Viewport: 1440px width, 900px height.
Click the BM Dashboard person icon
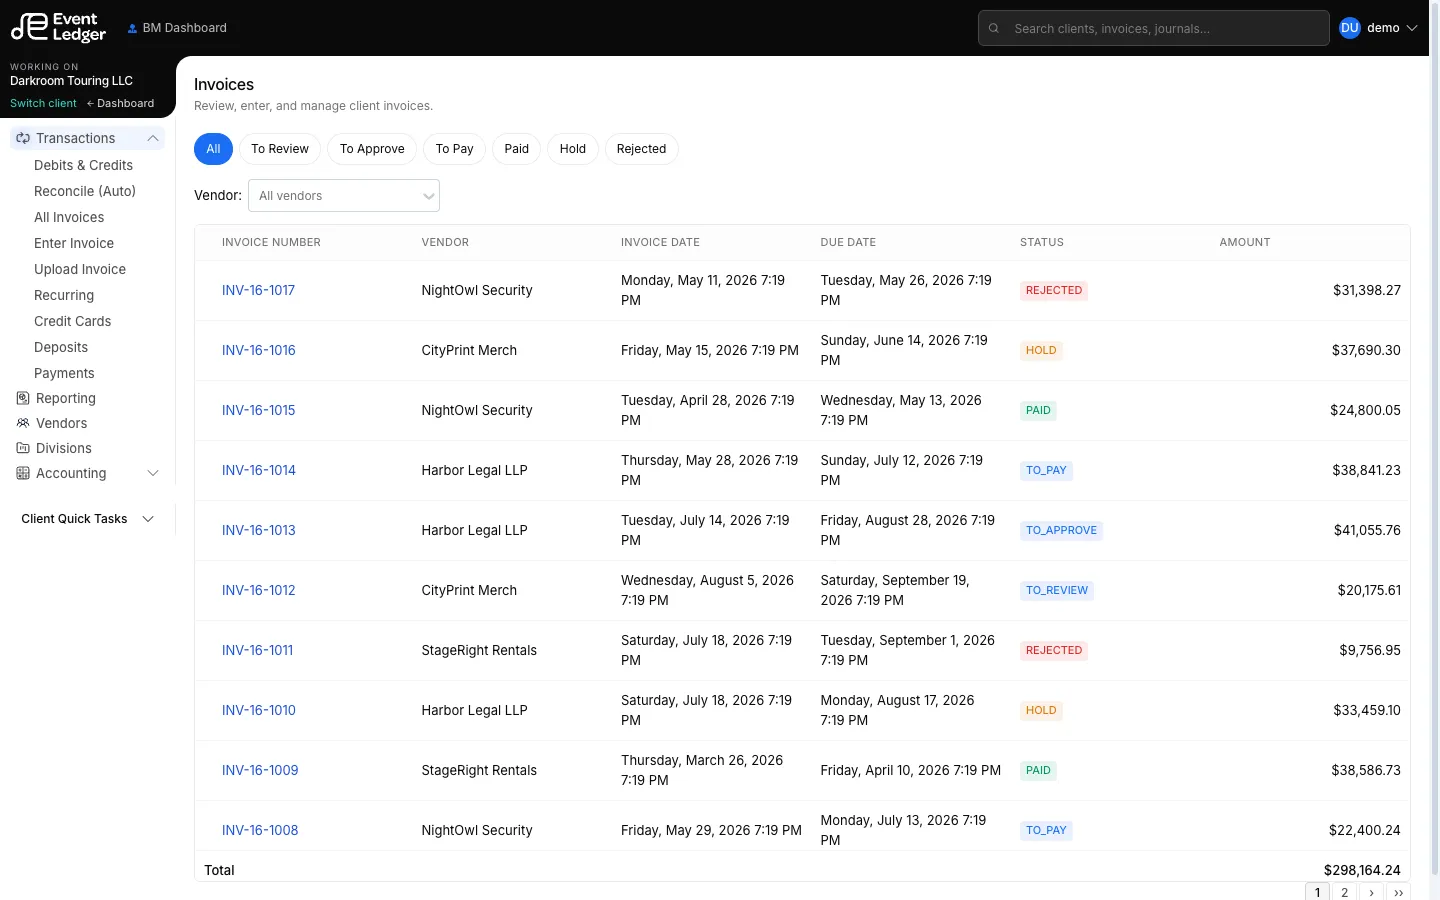click(x=132, y=28)
